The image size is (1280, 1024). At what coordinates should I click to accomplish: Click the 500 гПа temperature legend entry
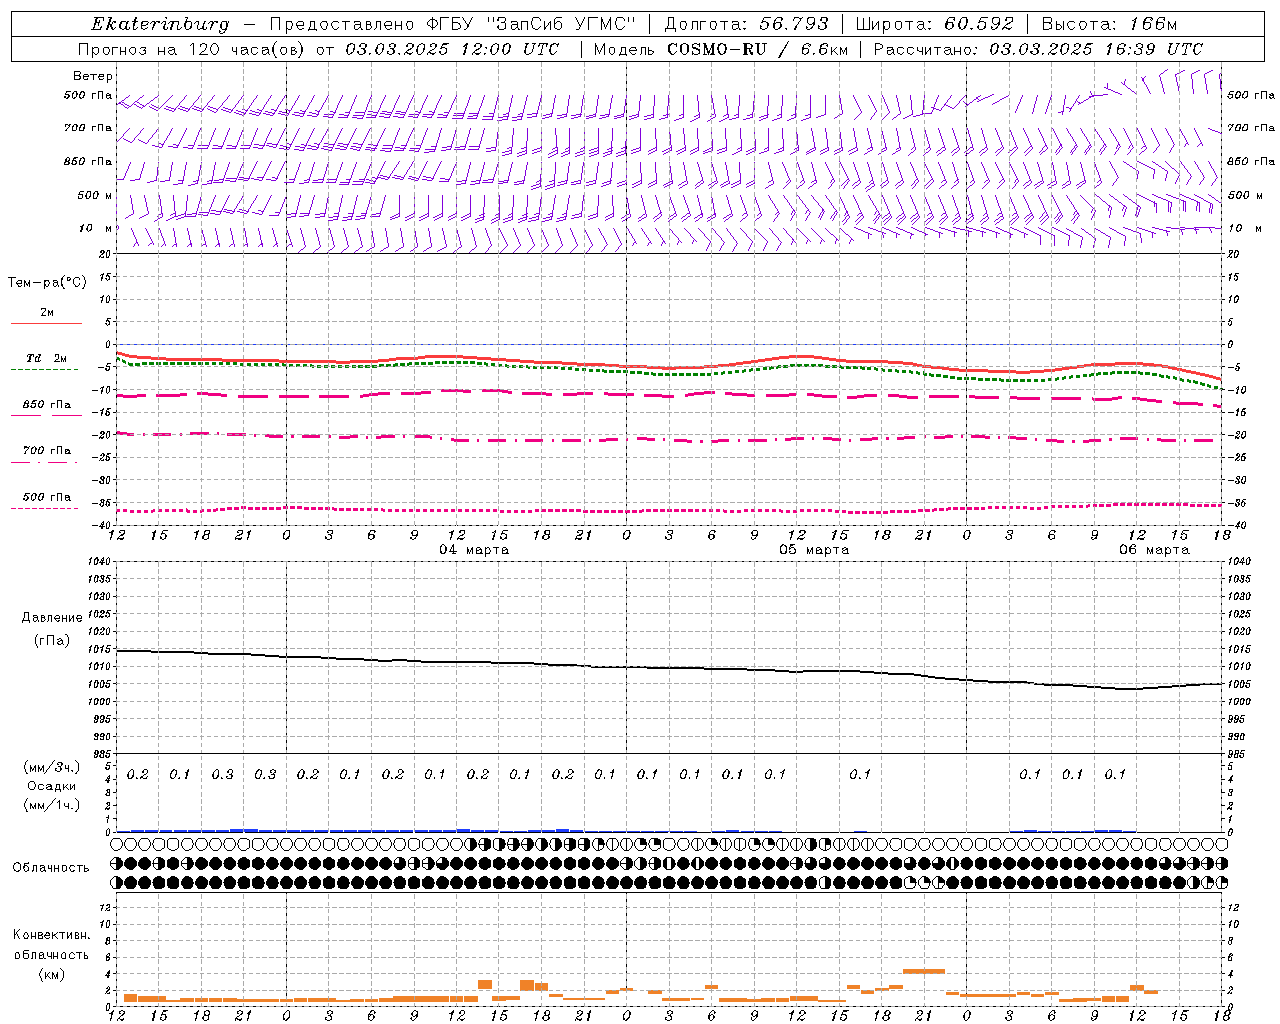(x=47, y=497)
